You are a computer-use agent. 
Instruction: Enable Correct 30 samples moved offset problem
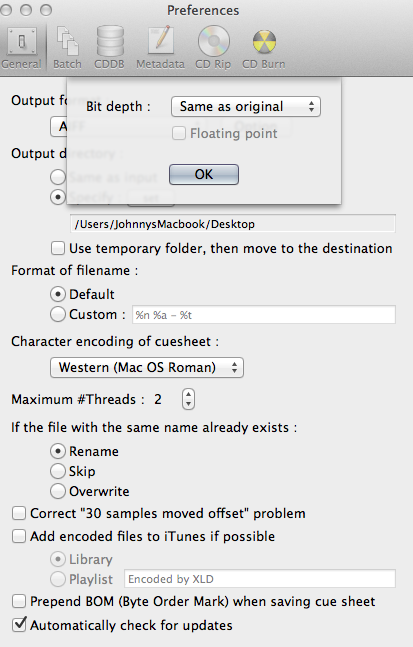coord(19,513)
